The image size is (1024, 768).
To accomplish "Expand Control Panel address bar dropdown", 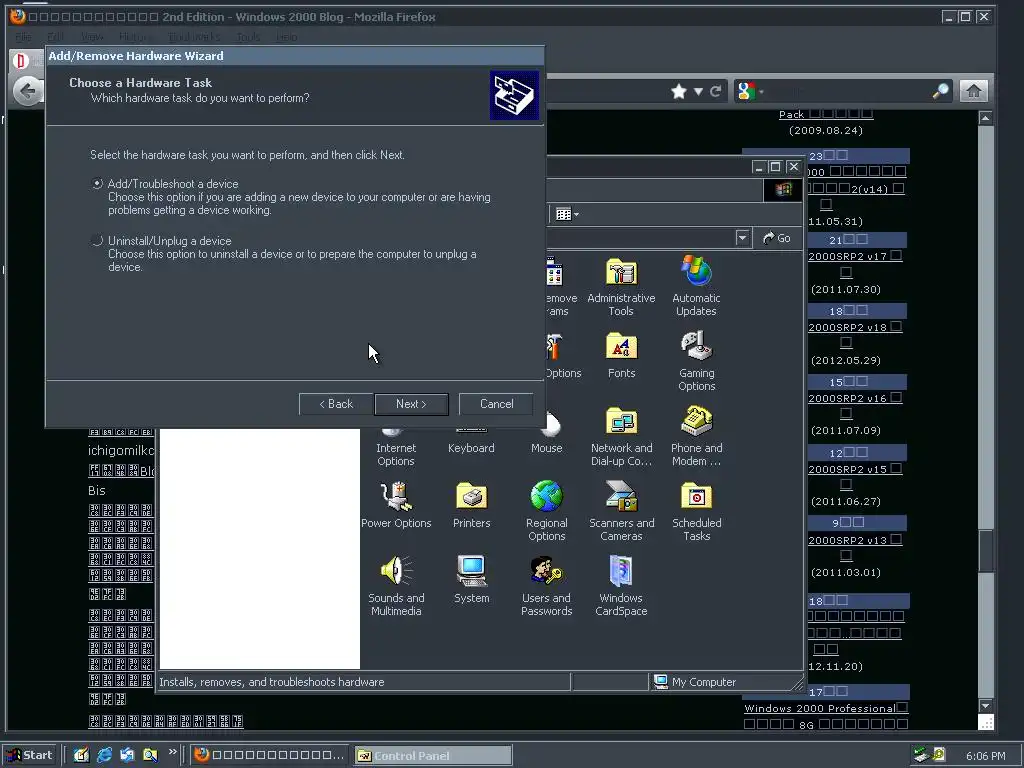I will [742, 238].
